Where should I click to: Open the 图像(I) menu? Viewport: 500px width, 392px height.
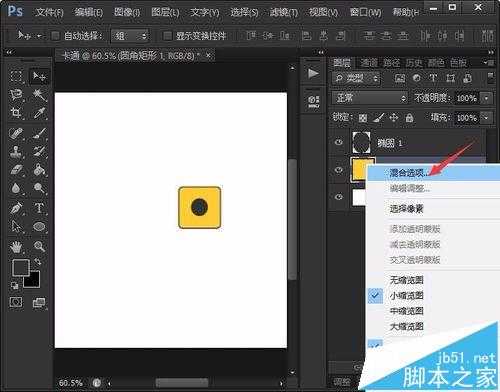point(127,13)
